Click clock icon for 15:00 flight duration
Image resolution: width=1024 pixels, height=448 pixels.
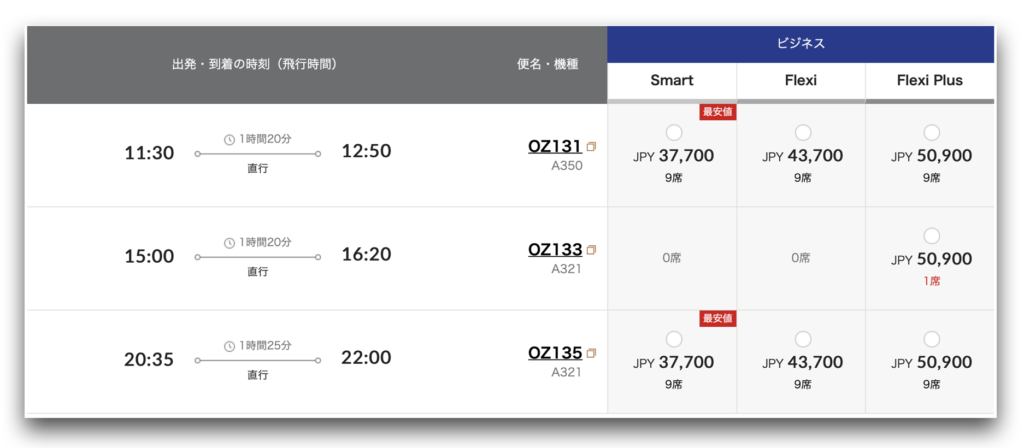pos(229,242)
